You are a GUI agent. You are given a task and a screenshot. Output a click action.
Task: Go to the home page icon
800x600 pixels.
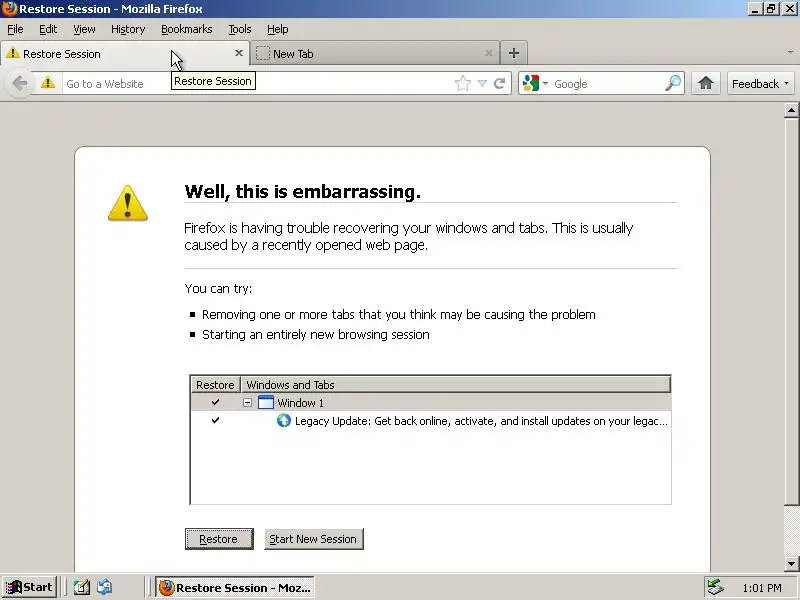[706, 83]
